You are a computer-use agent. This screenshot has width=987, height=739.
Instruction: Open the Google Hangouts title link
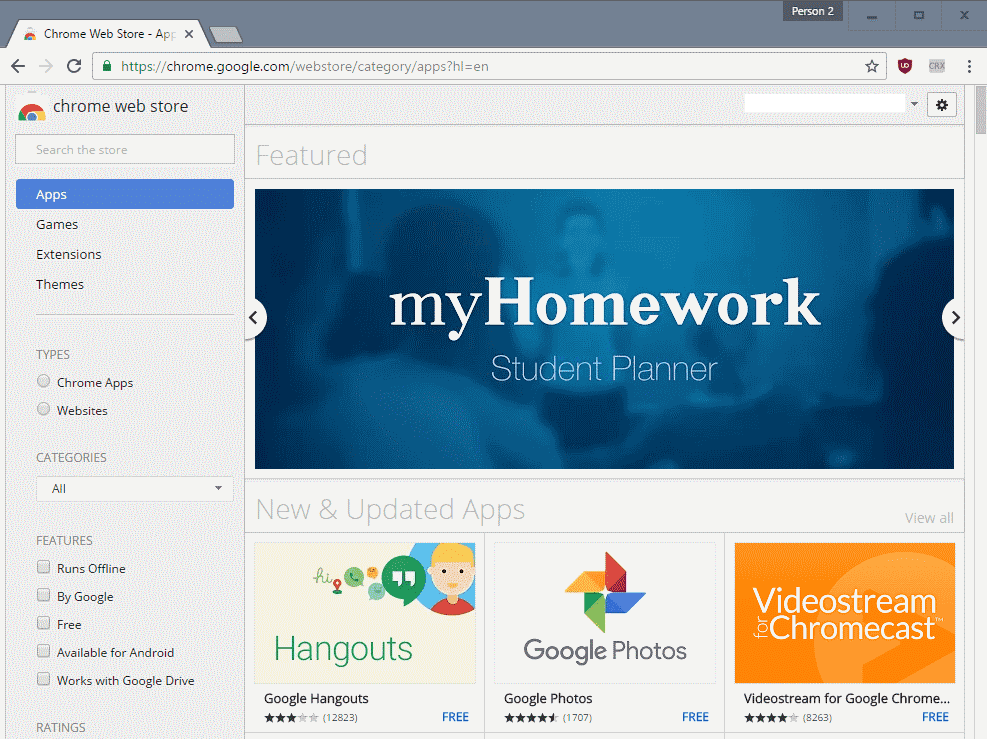pos(316,698)
